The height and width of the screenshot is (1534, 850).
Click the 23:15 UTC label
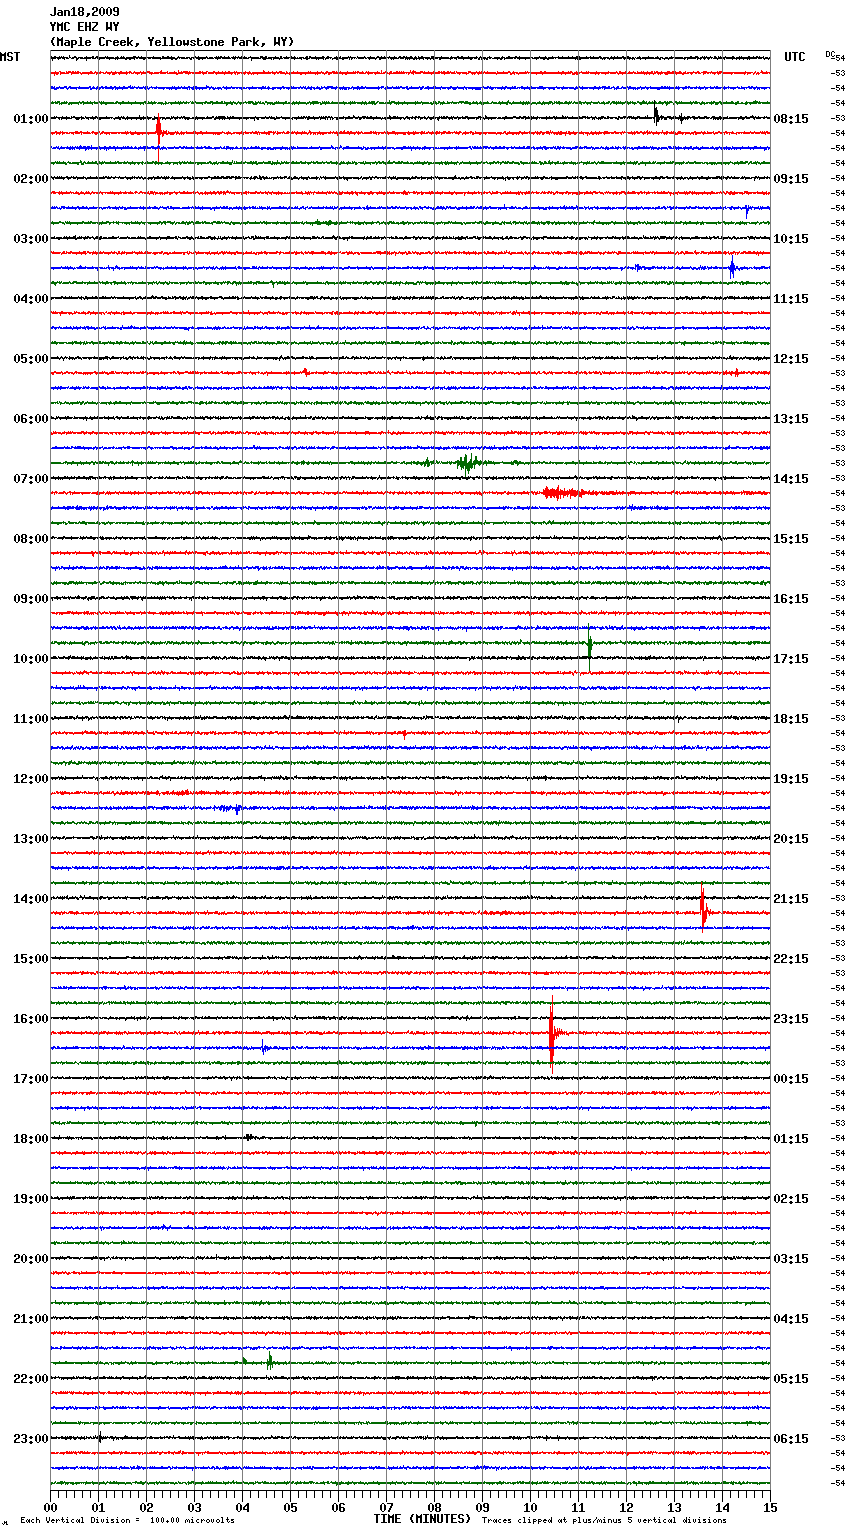(791, 1019)
